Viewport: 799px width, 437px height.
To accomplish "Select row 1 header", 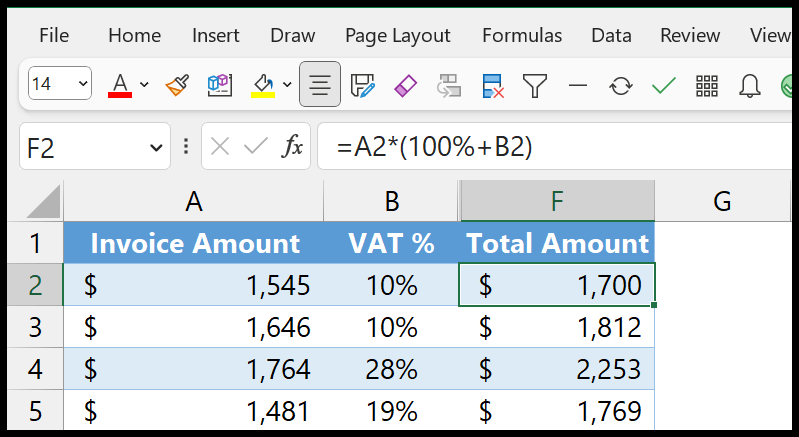I will (x=35, y=243).
